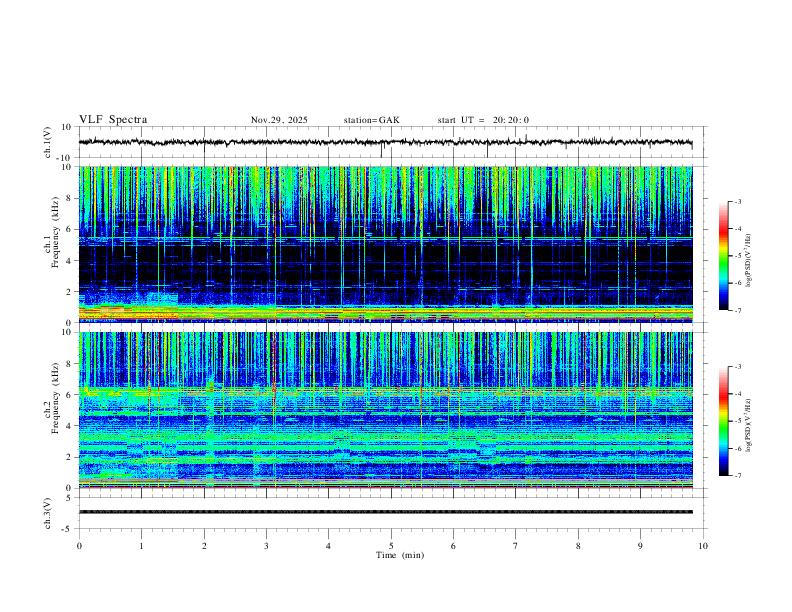Click the ch.2 spectrogram color bar
This screenshot has height=612, width=792.
[723, 421]
